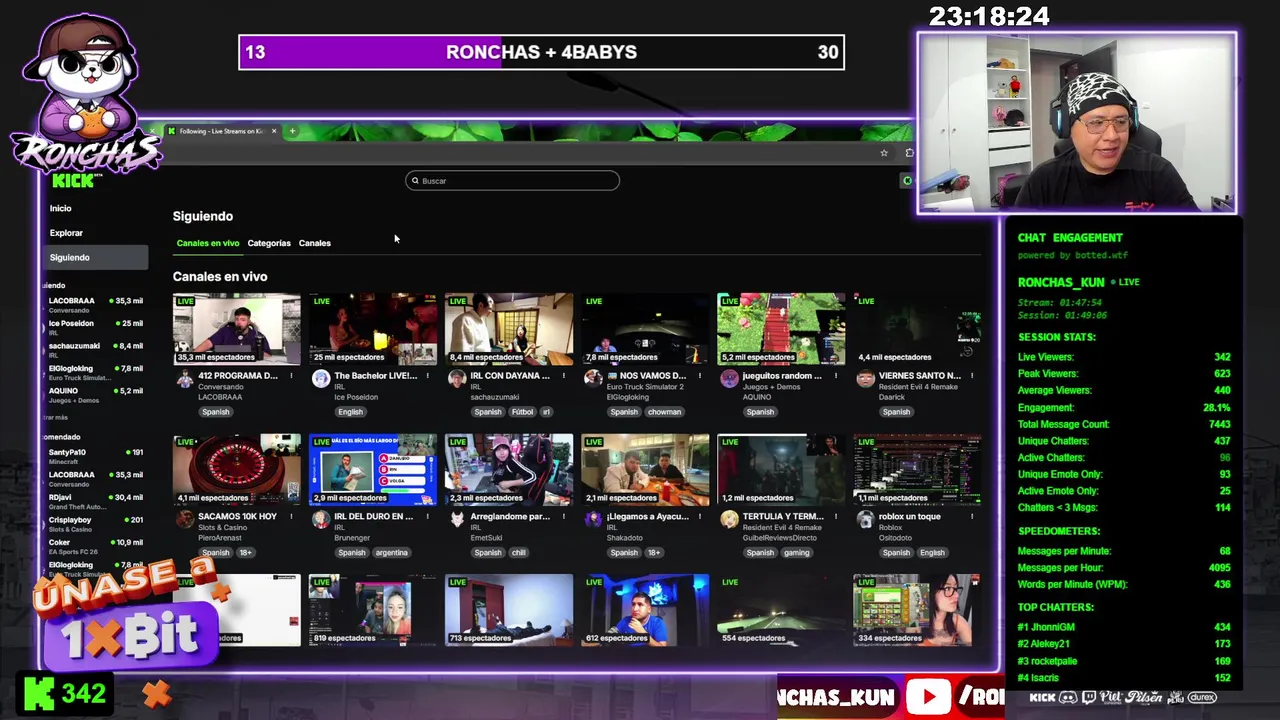This screenshot has height=720, width=1280.
Task: Open three-dot menu for VIERNES SANTO N... stream
Action: tap(971, 376)
